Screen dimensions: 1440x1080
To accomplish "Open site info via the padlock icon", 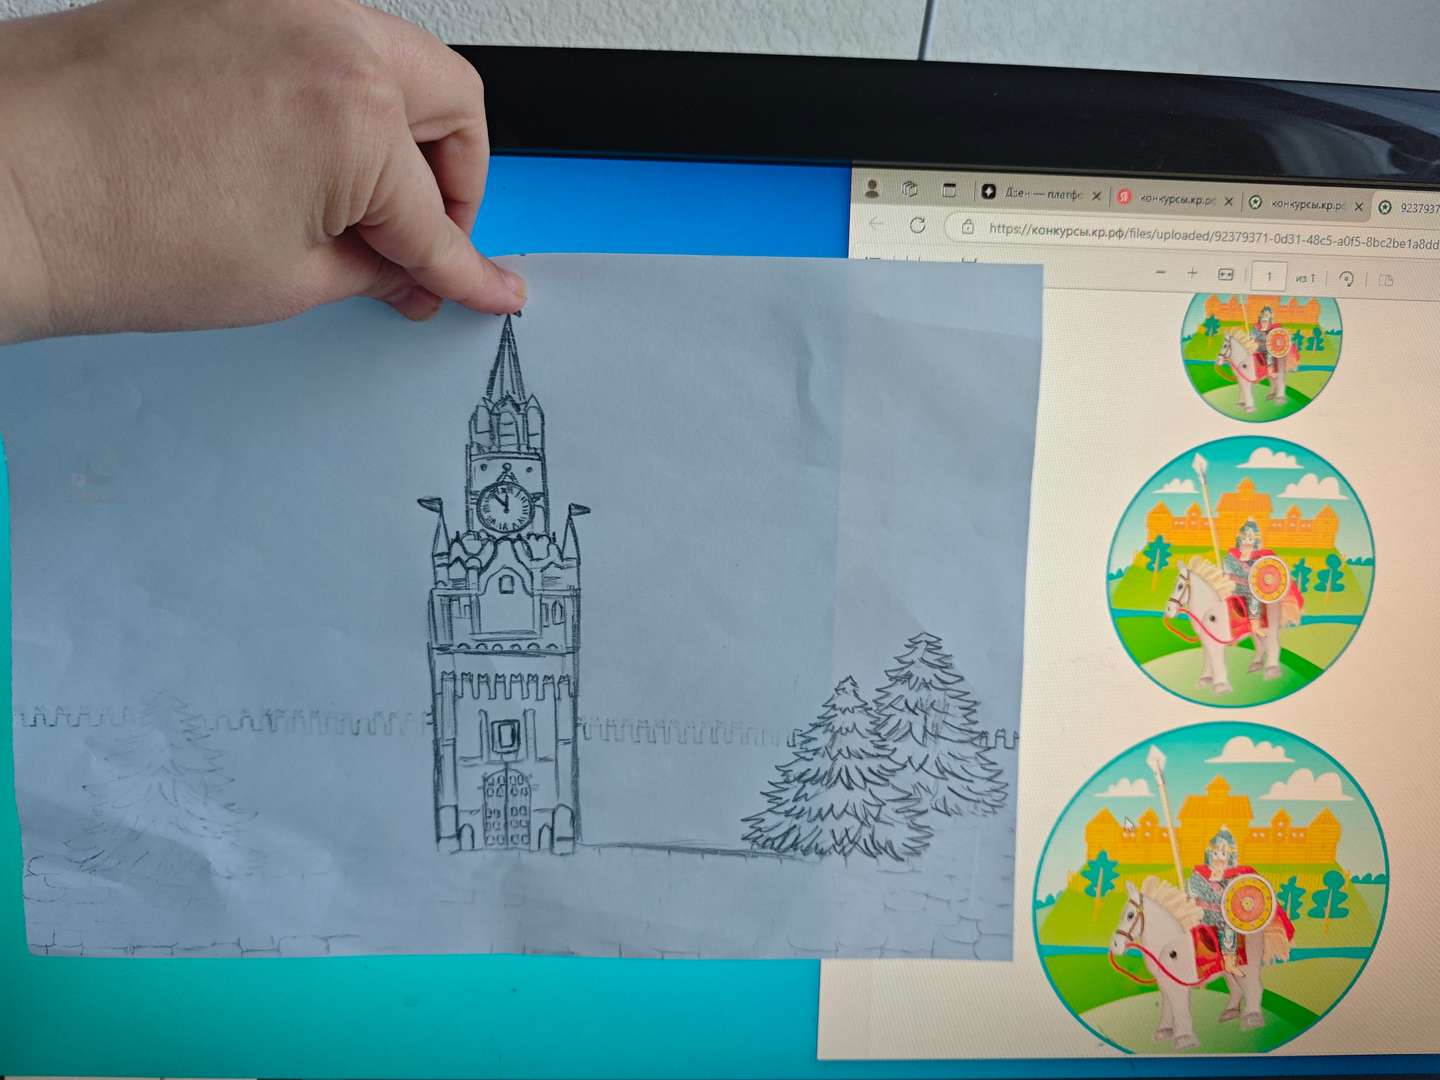I will point(969,228).
